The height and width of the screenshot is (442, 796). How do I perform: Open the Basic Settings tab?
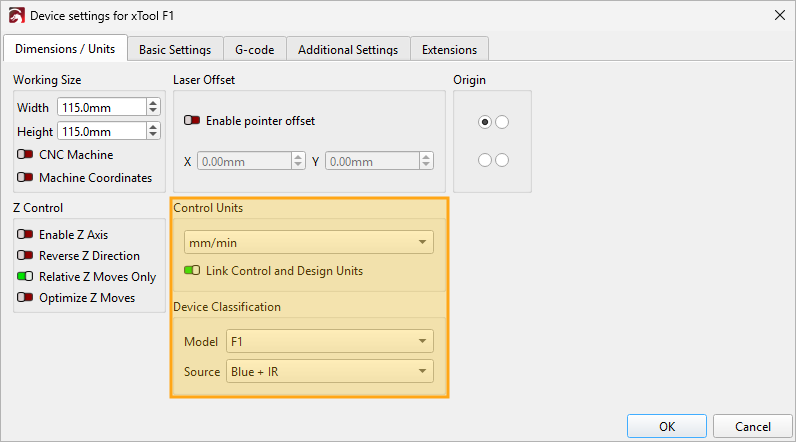pos(175,50)
